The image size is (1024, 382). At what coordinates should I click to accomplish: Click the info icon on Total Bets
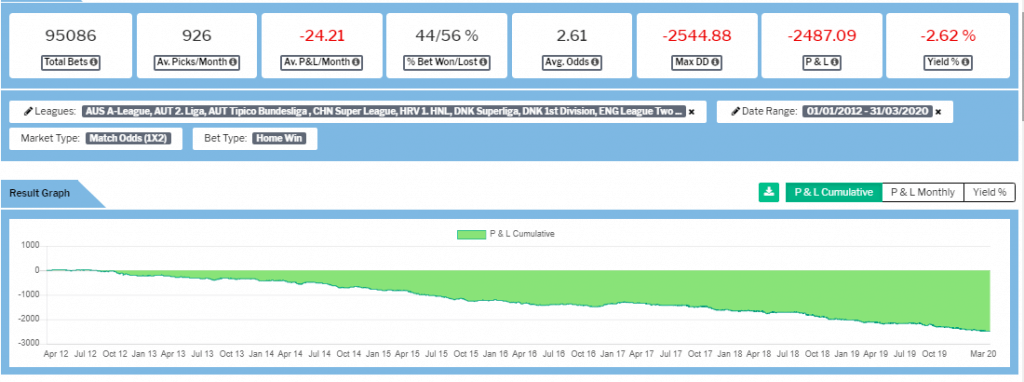click(x=94, y=63)
